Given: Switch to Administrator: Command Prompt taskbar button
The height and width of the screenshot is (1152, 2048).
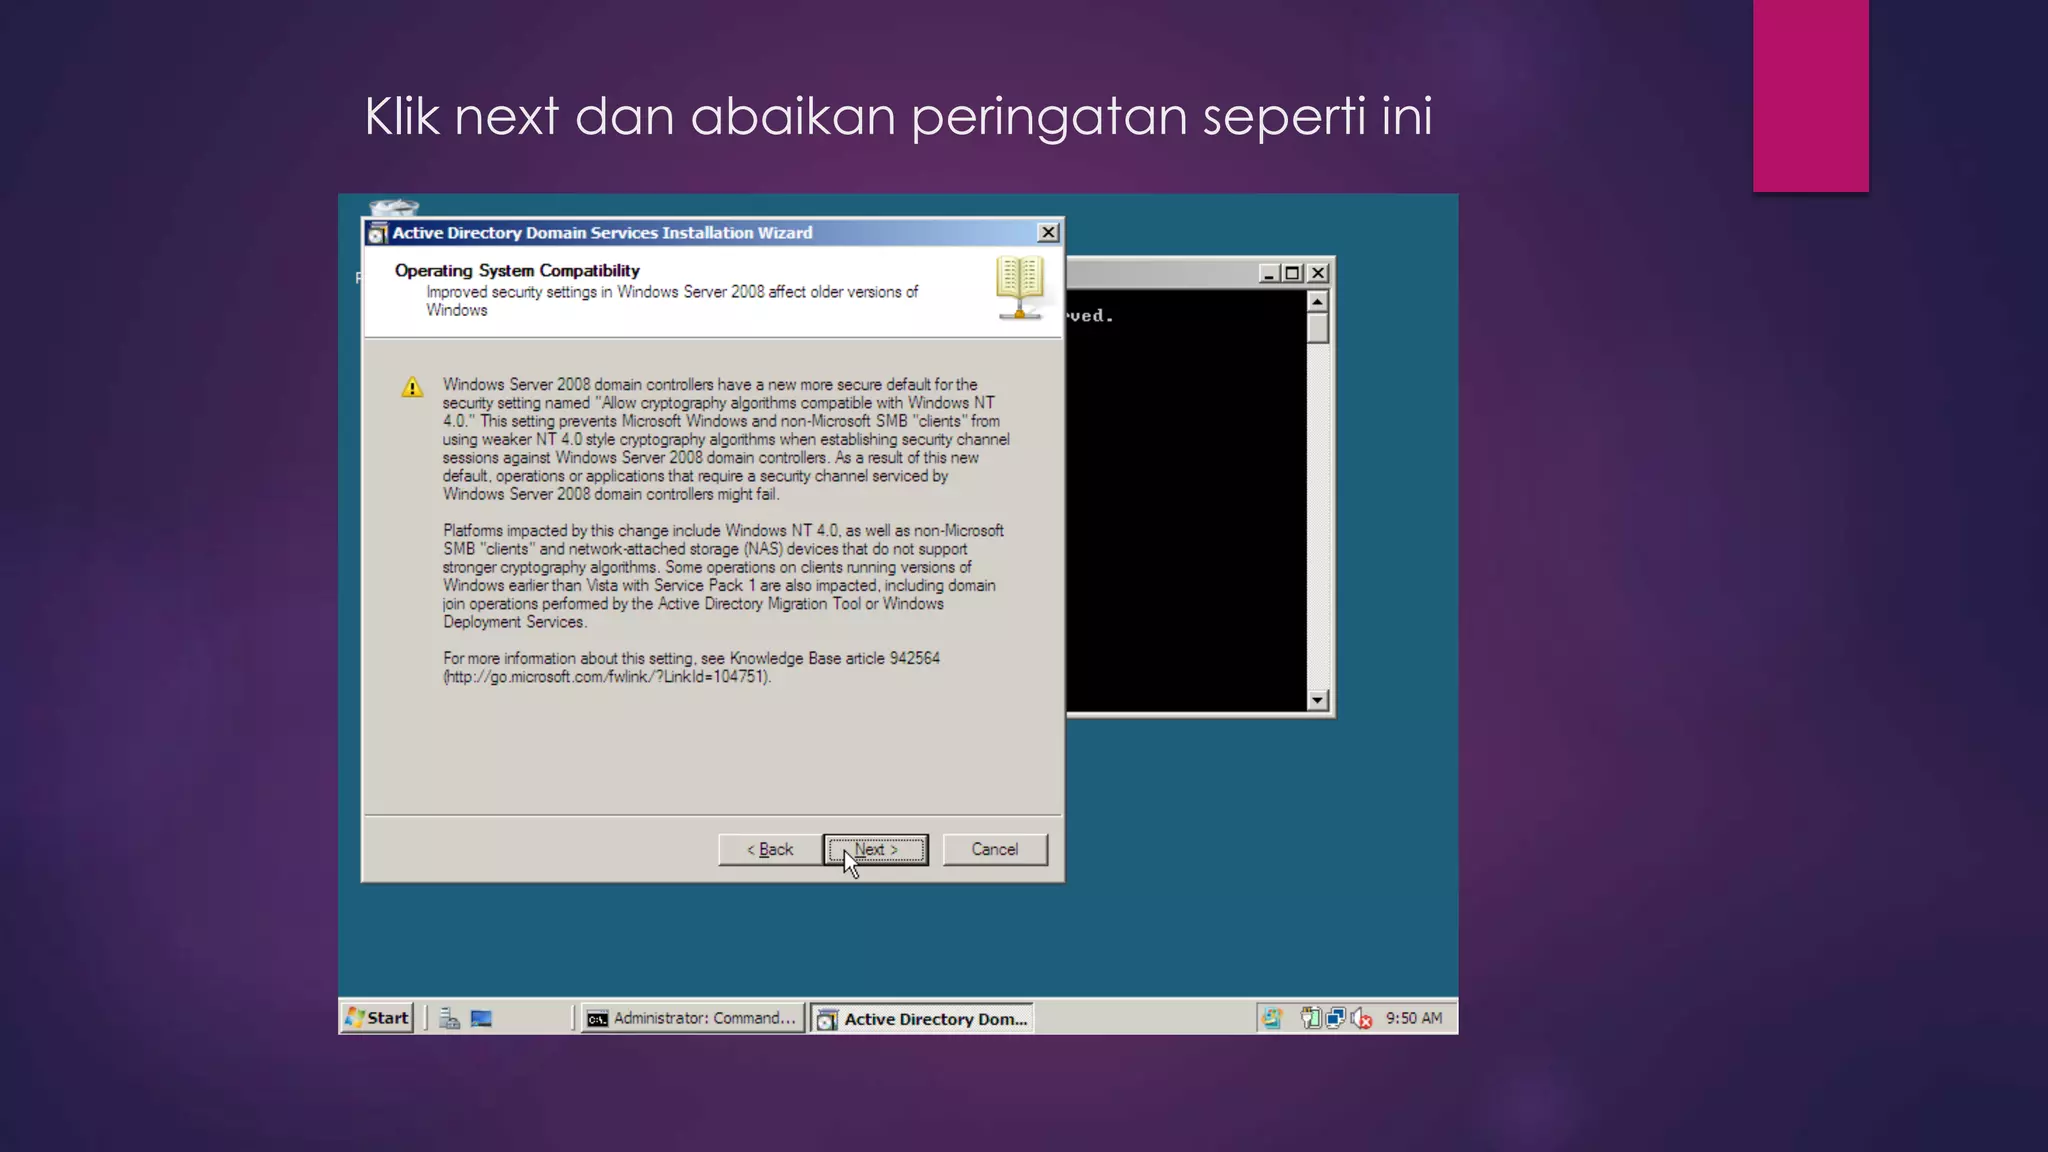Looking at the screenshot, I should [x=693, y=1018].
